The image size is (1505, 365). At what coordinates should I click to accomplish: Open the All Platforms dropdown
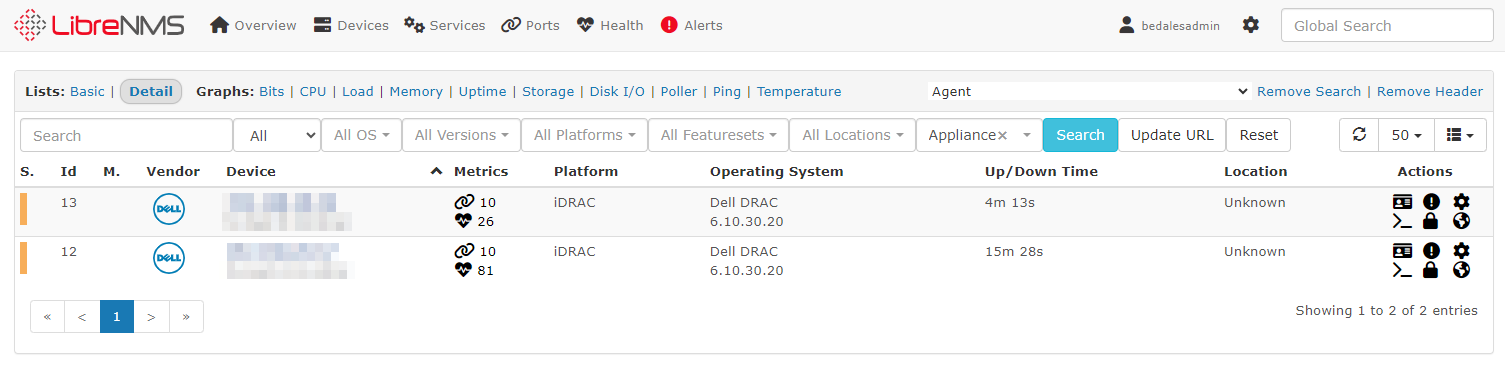click(584, 135)
